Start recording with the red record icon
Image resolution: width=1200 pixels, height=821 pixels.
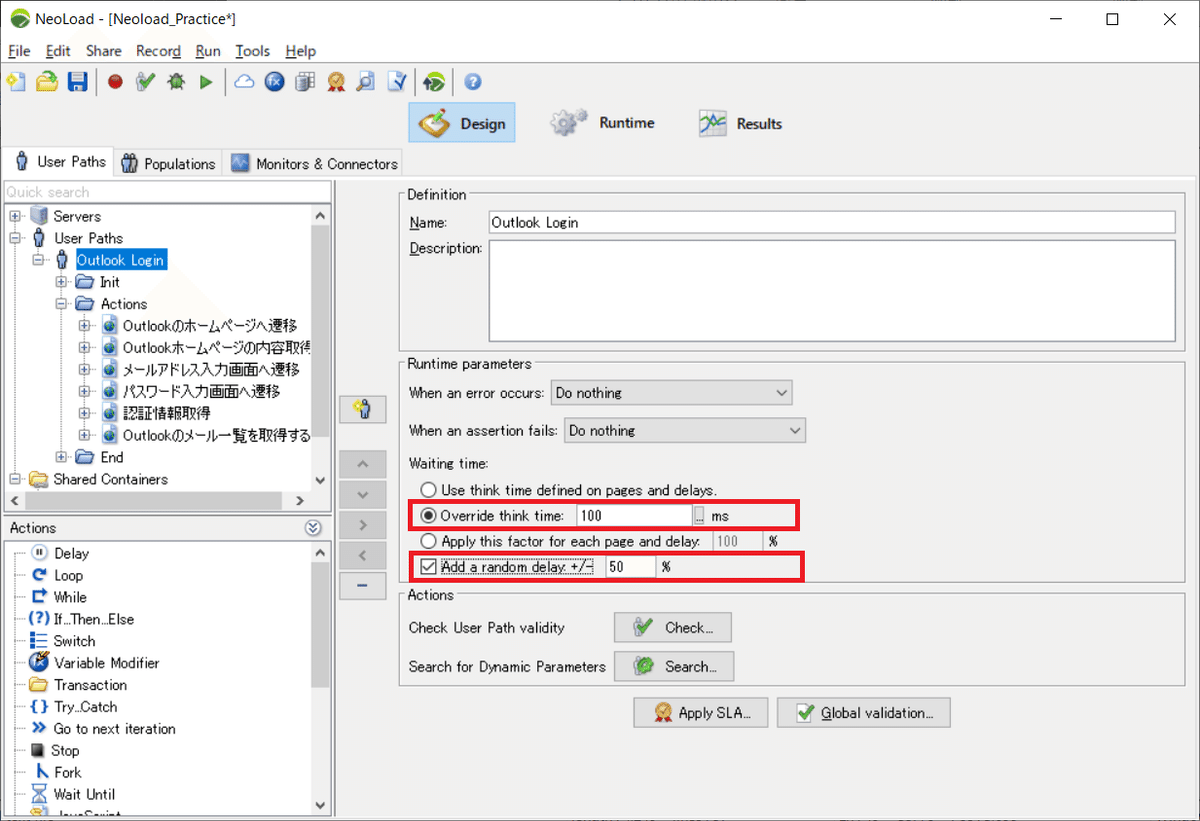tap(115, 82)
